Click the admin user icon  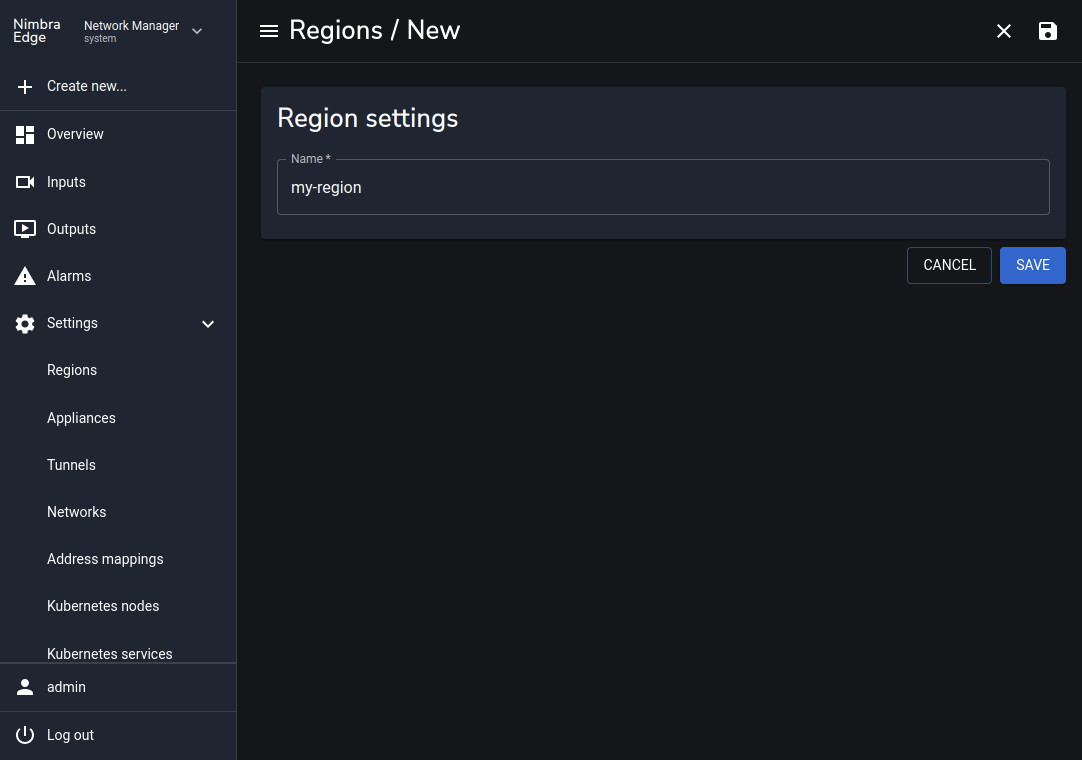coord(24,687)
